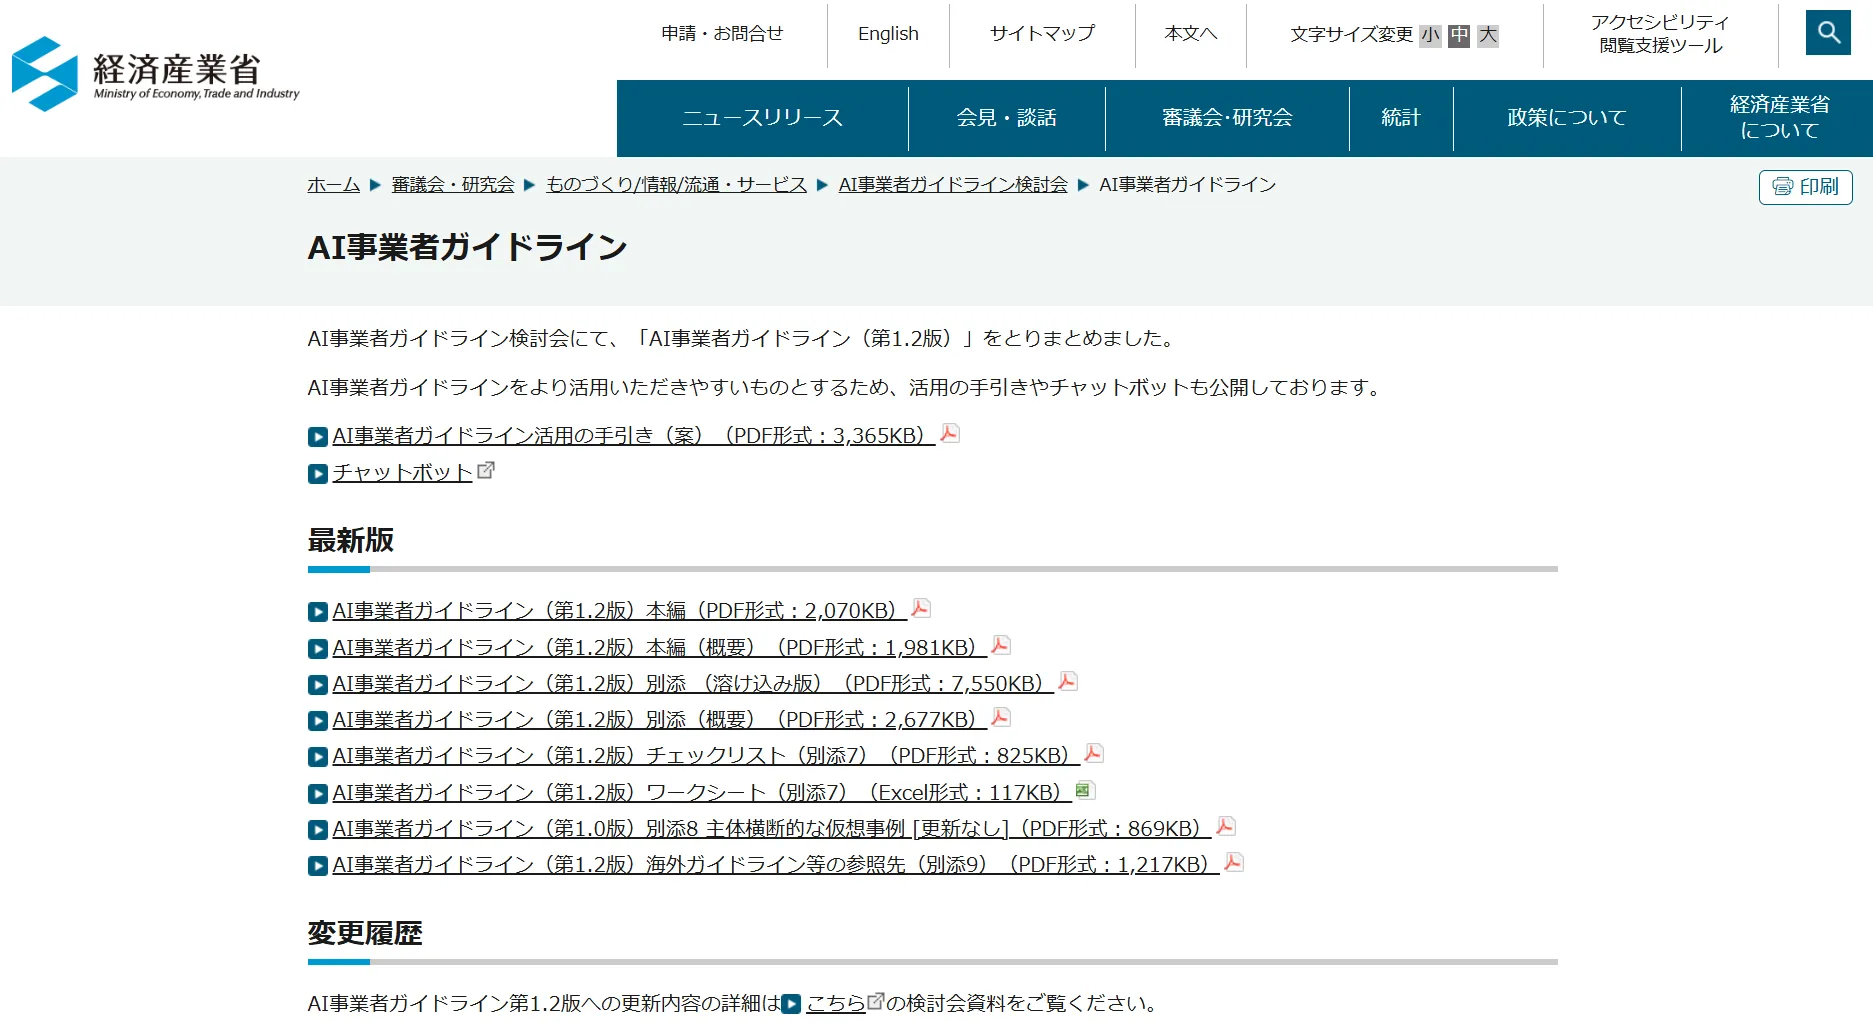The height and width of the screenshot is (1023, 1873).
Task: Open 海外ガイドライン等の参照先(別添9) link
Action: (776, 865)
